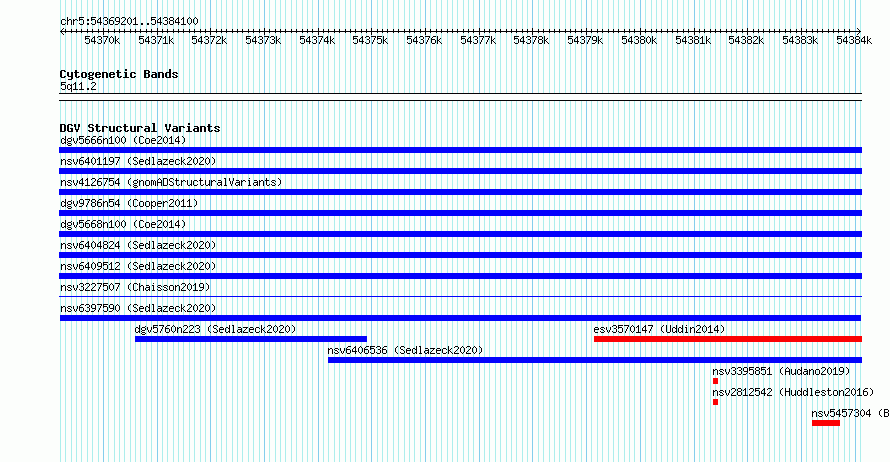Click the 54370k ruler tick label
Image resolution: width=890 pixels, height=462 pixels.
coord(102,40)
